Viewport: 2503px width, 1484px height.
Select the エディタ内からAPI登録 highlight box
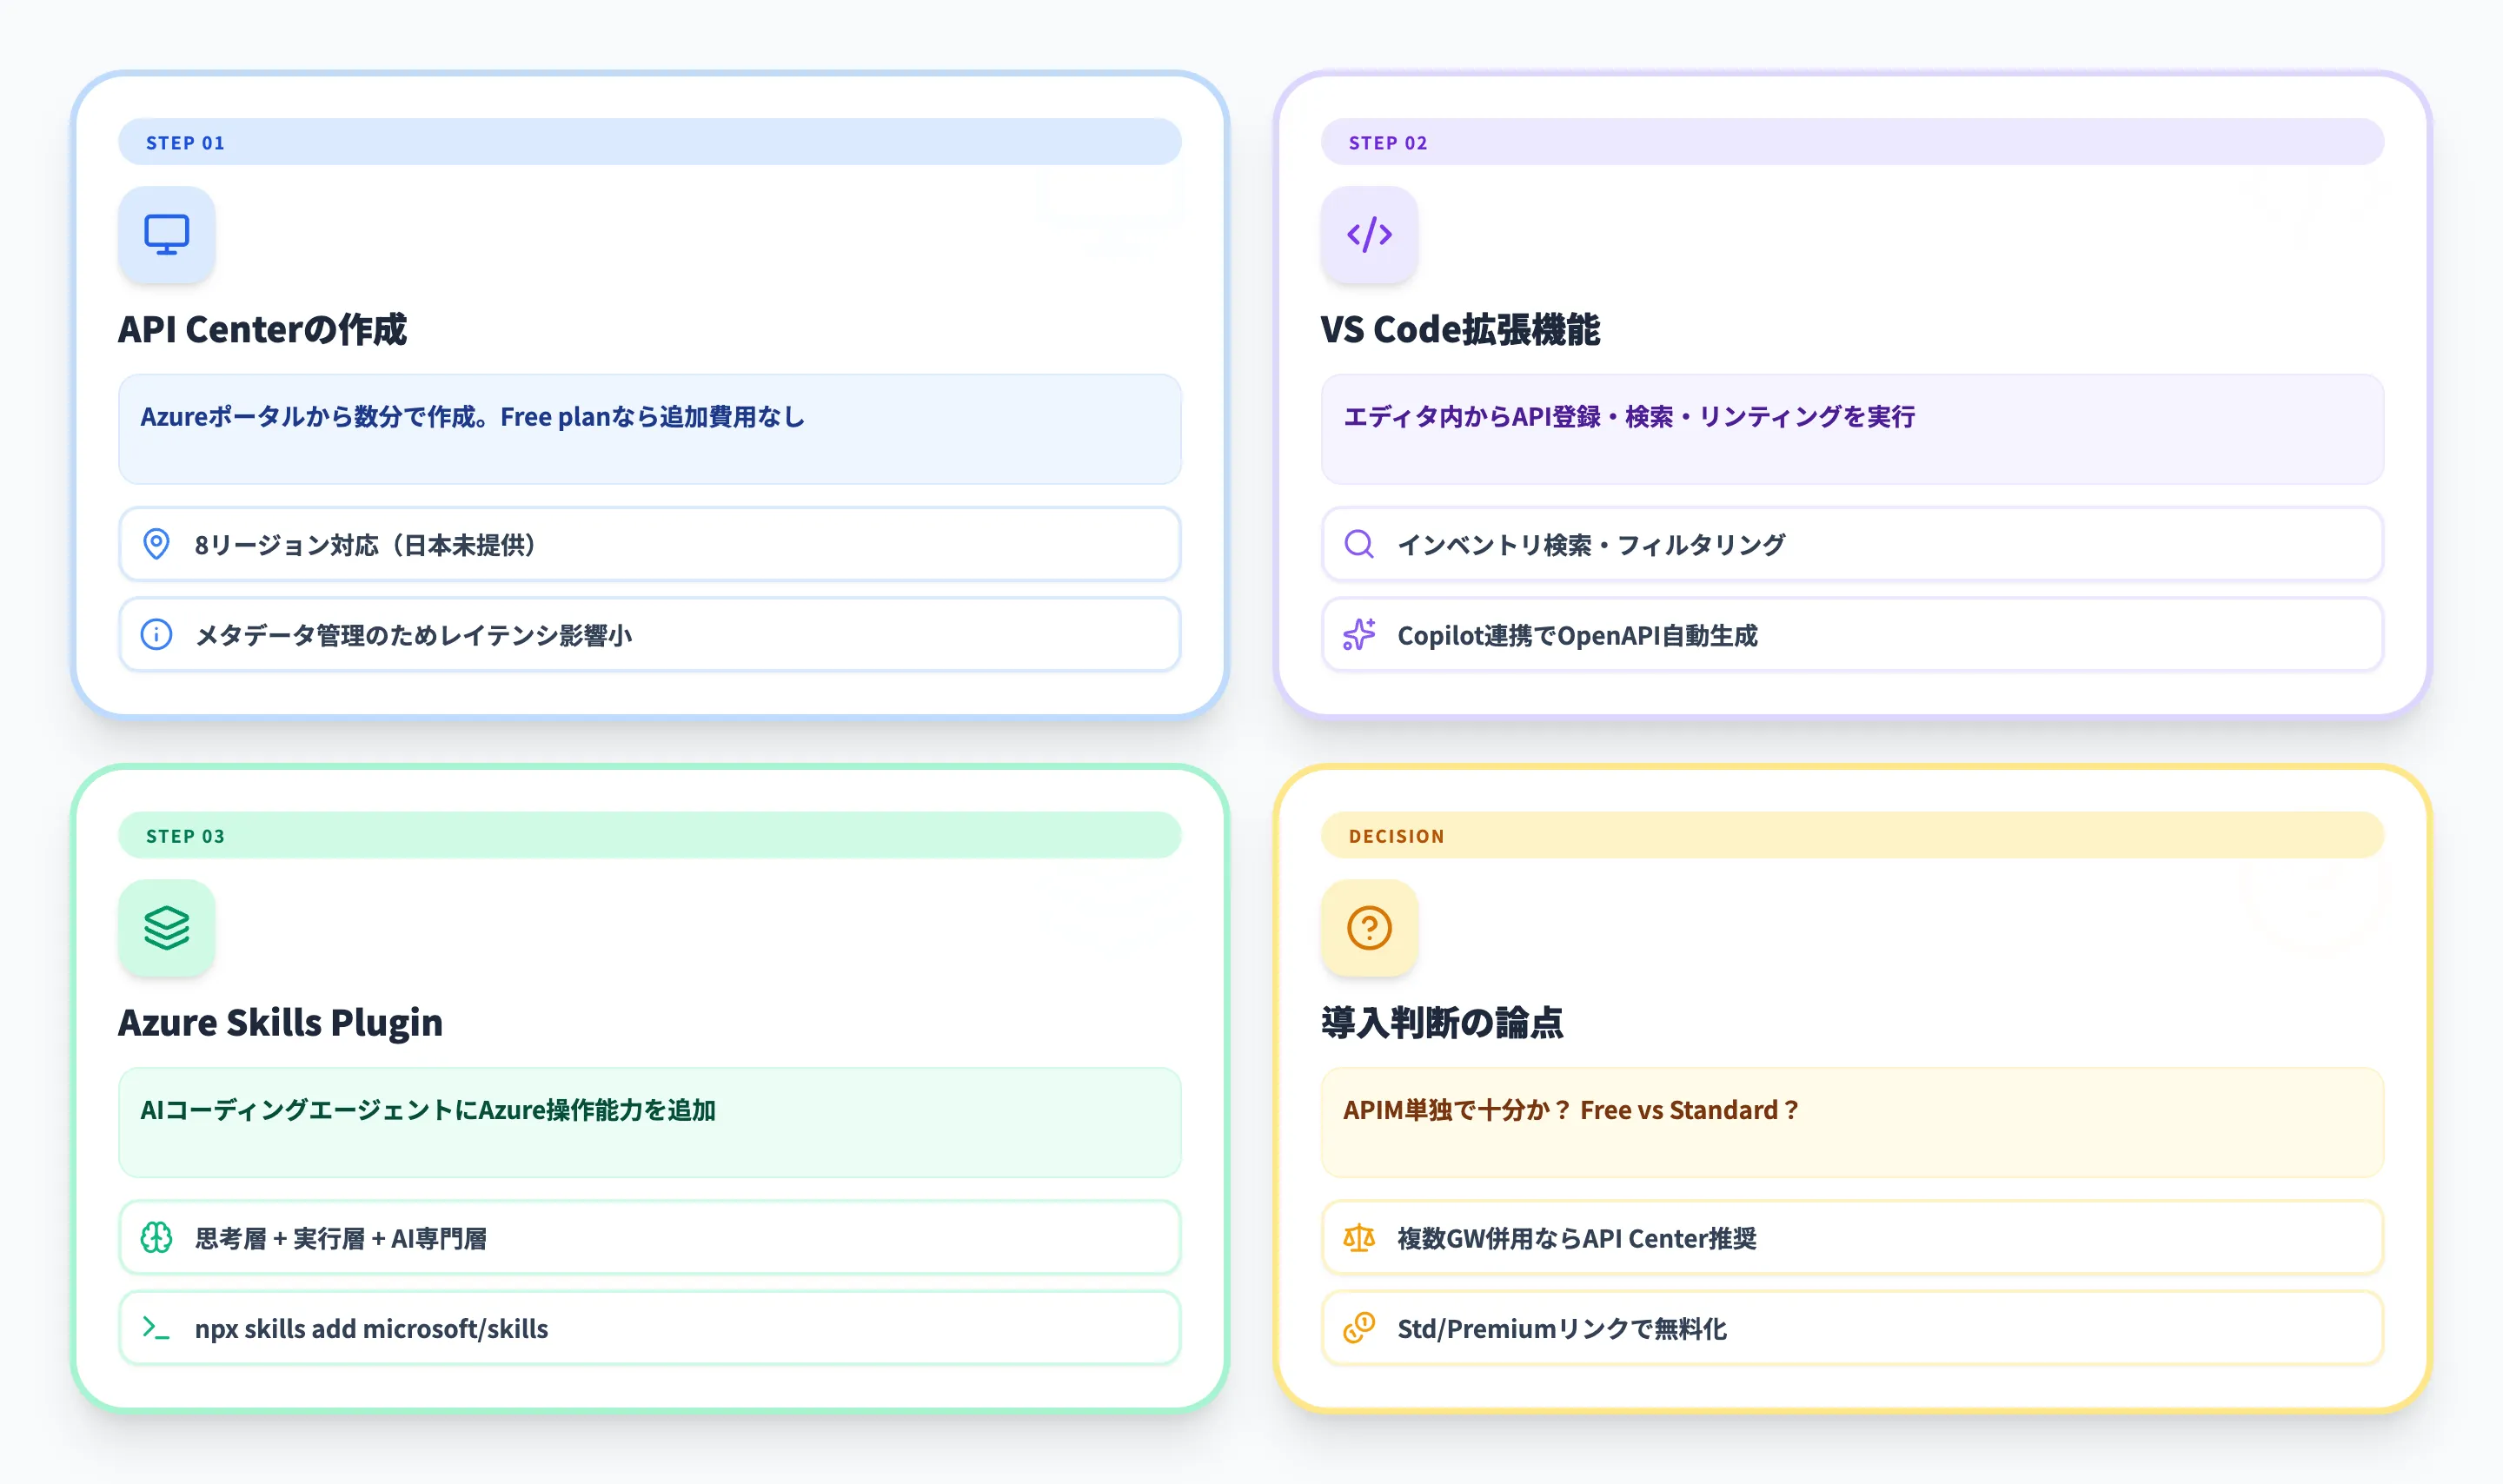click(1852, 430)
